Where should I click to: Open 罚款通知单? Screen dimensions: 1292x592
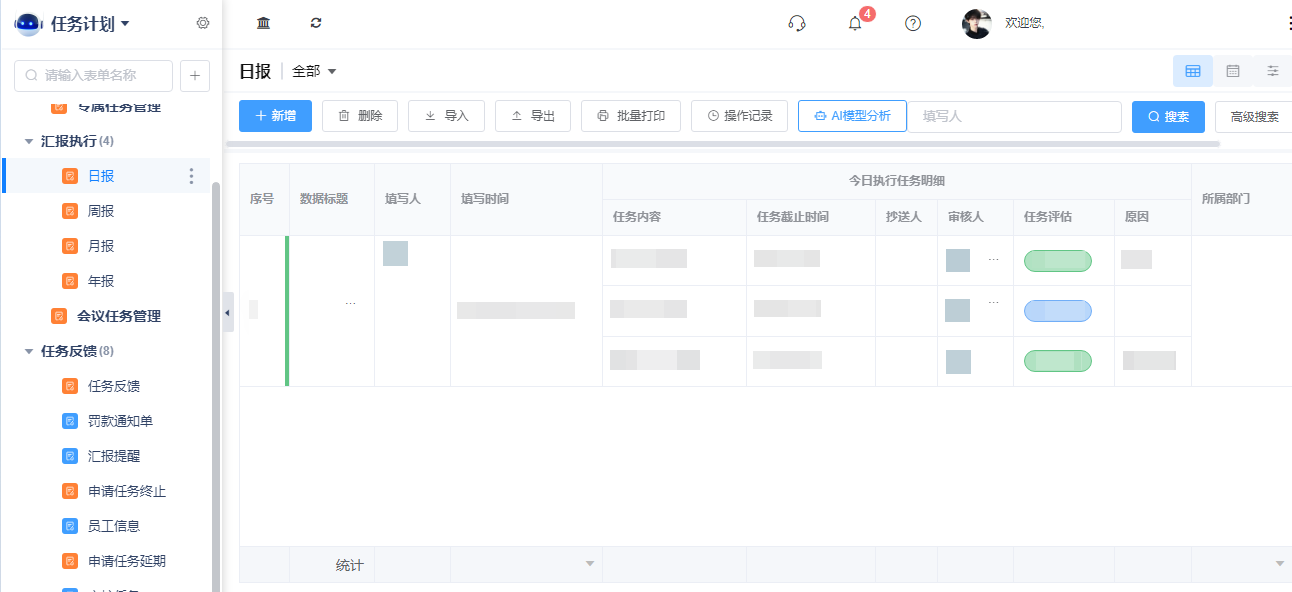pyautogui.click(x=120, y=421)
